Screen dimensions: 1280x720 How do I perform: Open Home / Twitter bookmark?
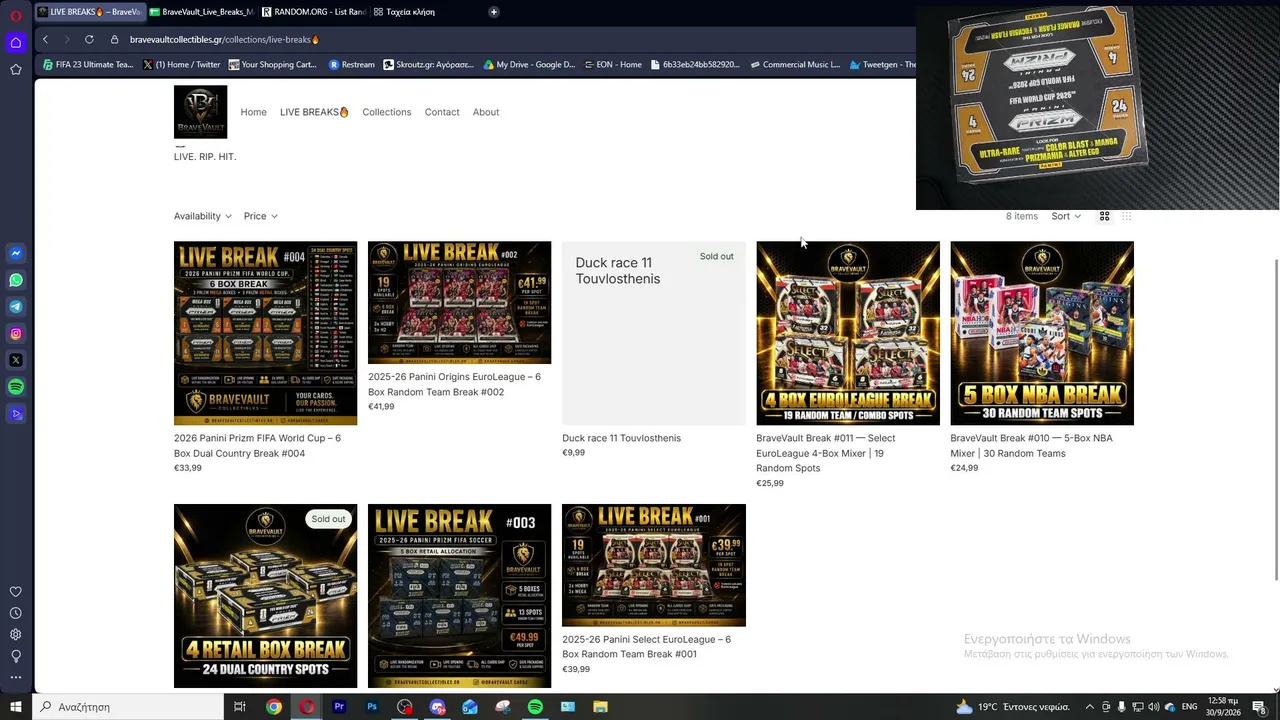[x=181, y=65]
